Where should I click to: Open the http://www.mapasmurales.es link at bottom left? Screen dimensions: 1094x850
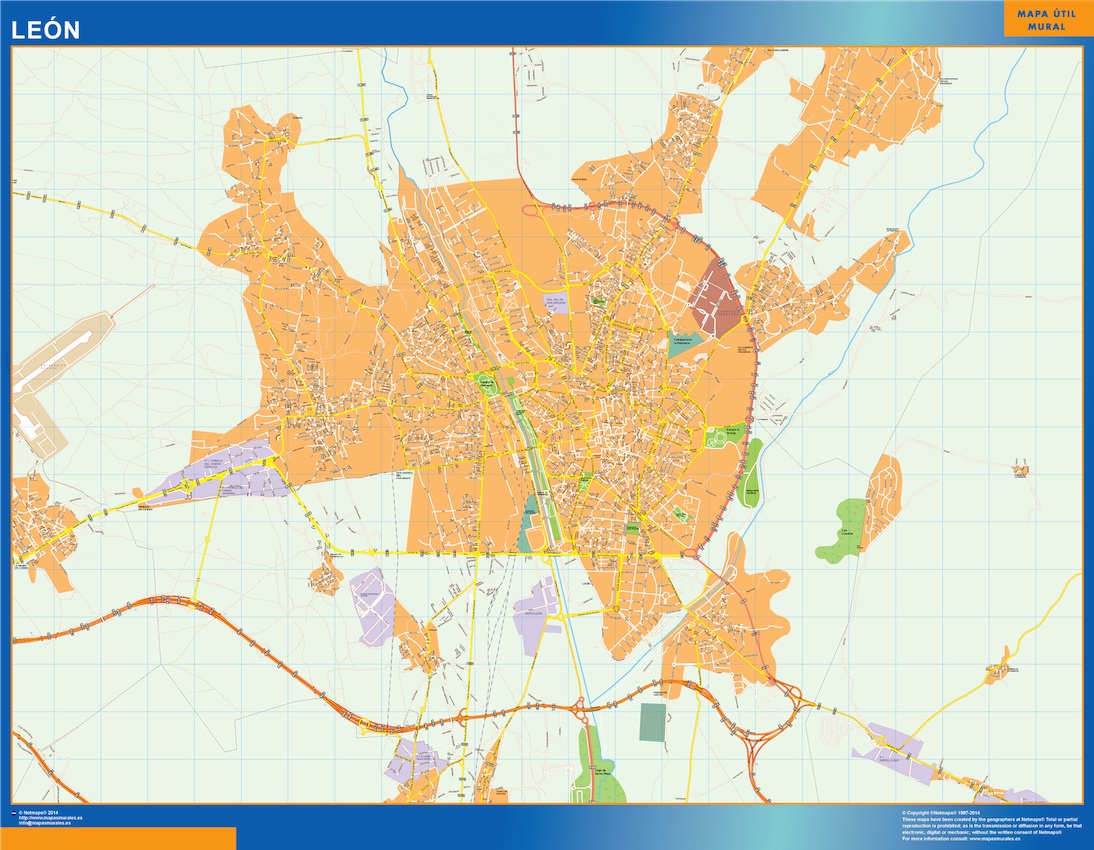click(x=50, y=817)
